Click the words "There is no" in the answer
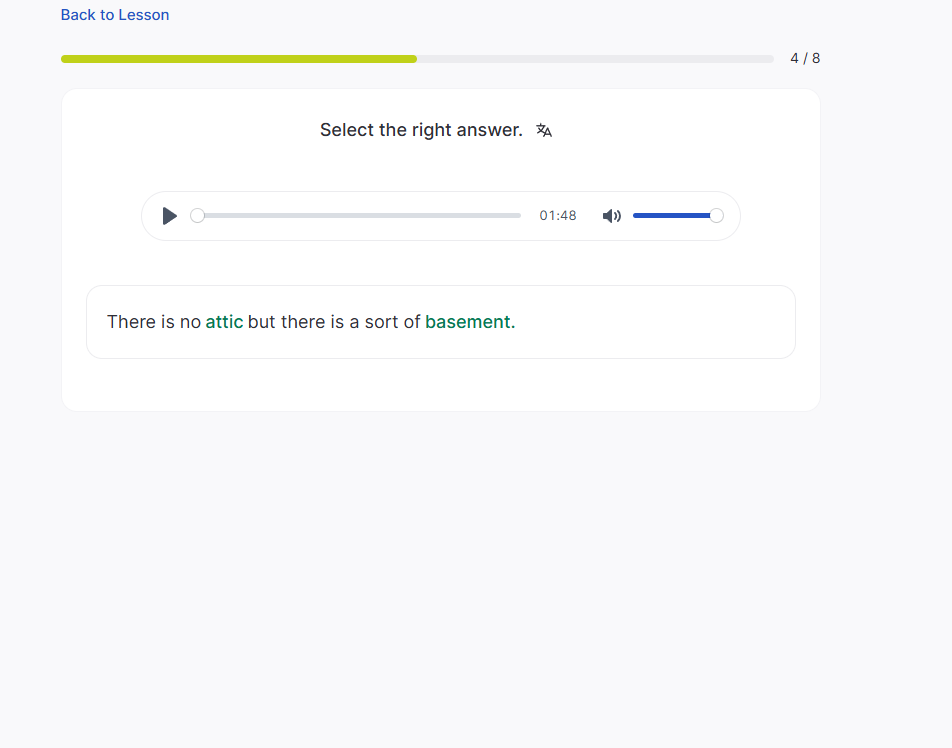Image resolution: width=952 pixels, height=748 pixels. pyautogui.click(x=154, y=322)
